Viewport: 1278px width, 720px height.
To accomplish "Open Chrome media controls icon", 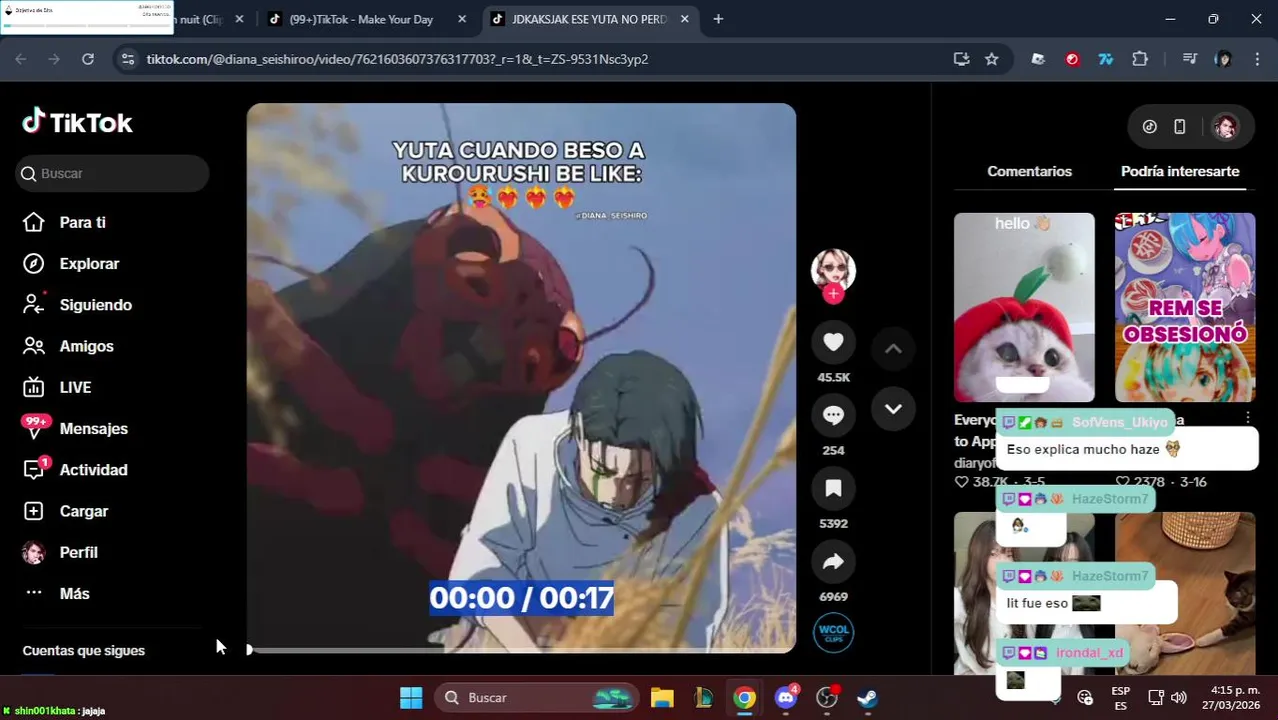I will point(1189,59).
